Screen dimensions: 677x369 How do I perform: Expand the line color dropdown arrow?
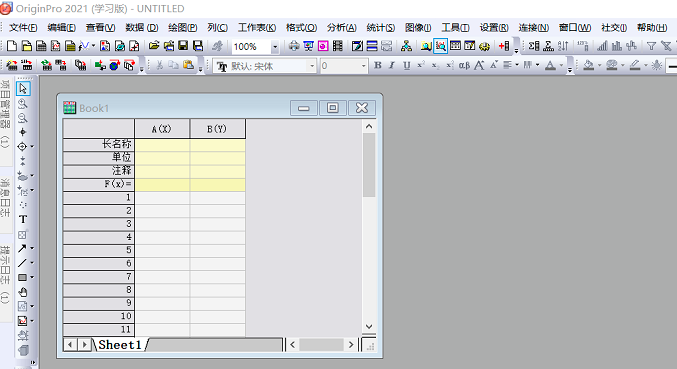646,65
